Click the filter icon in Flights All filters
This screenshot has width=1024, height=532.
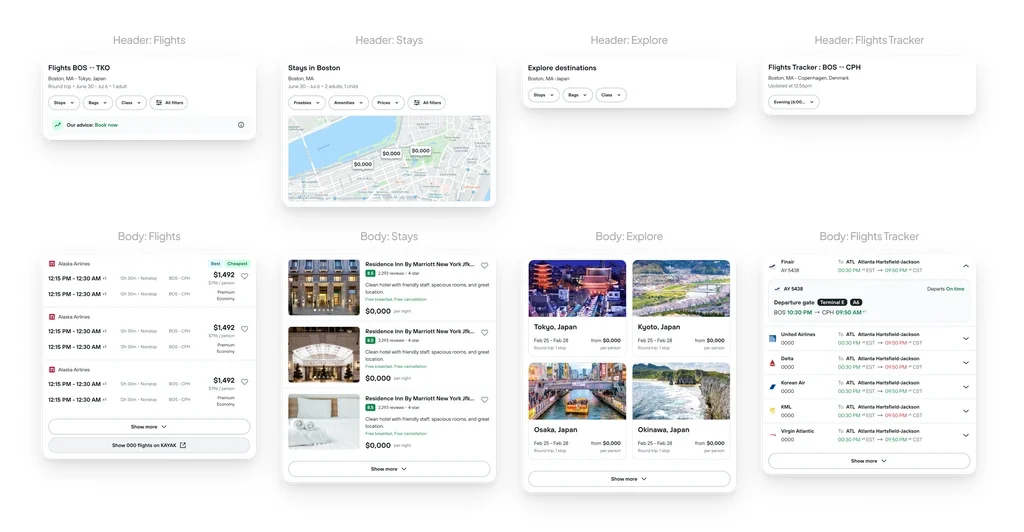point(159,102)
